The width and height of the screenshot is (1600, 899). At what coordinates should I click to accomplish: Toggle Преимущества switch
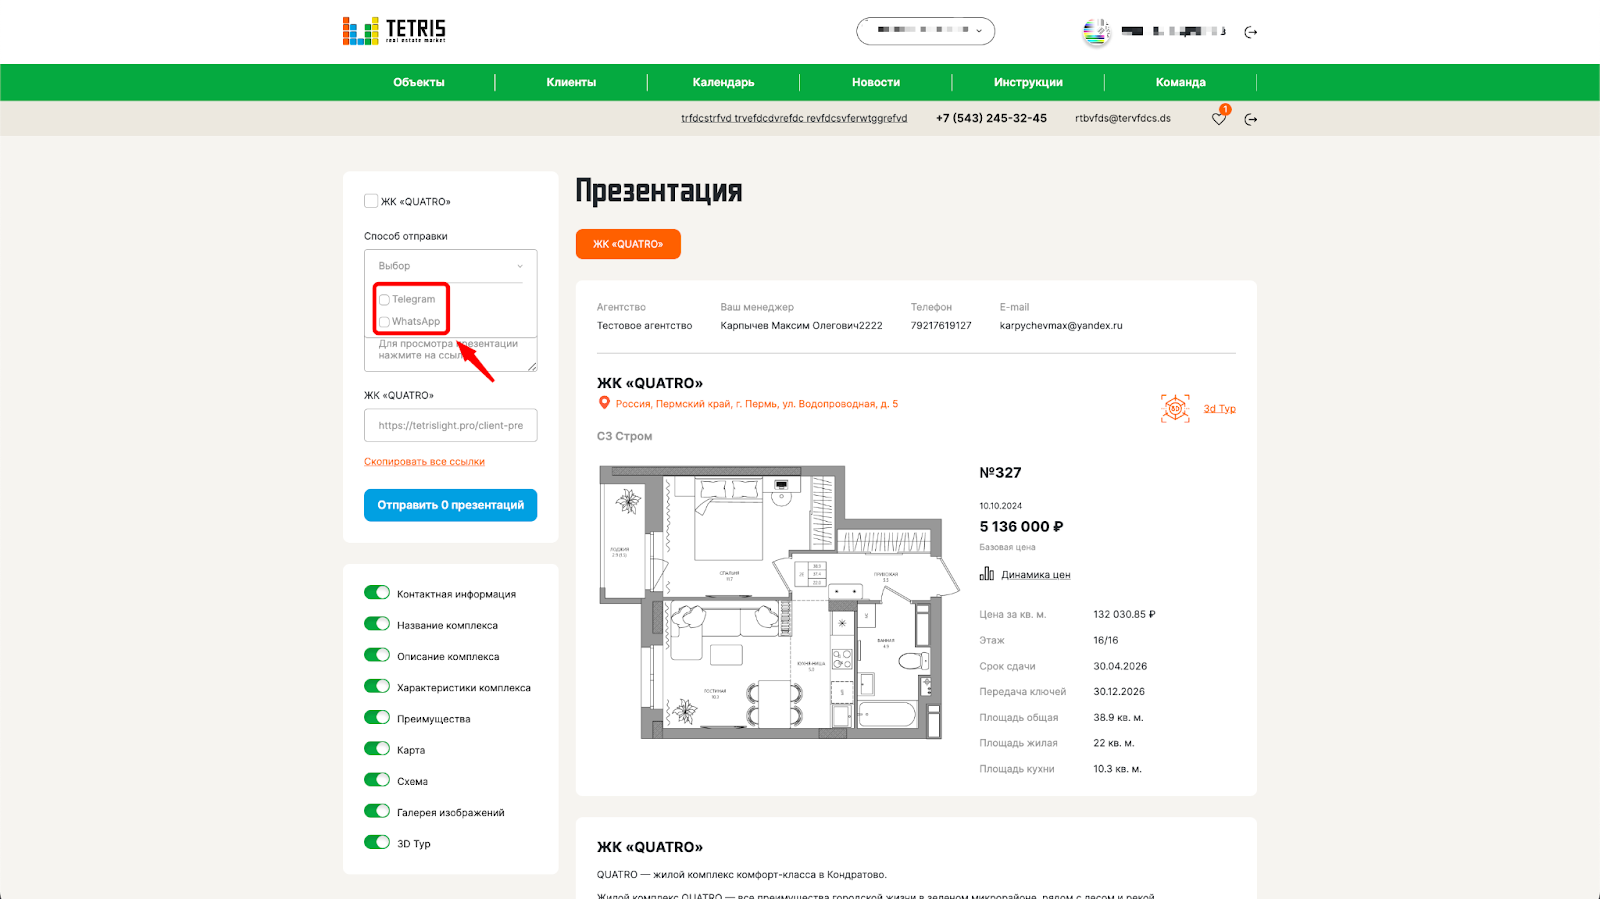(x=377, y=718)
